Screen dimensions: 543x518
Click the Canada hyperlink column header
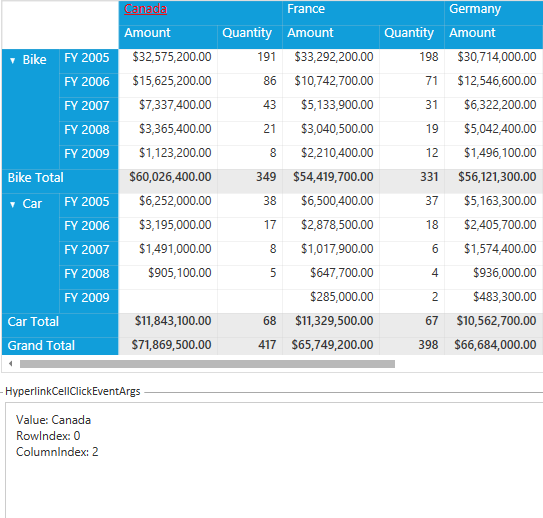145,9
